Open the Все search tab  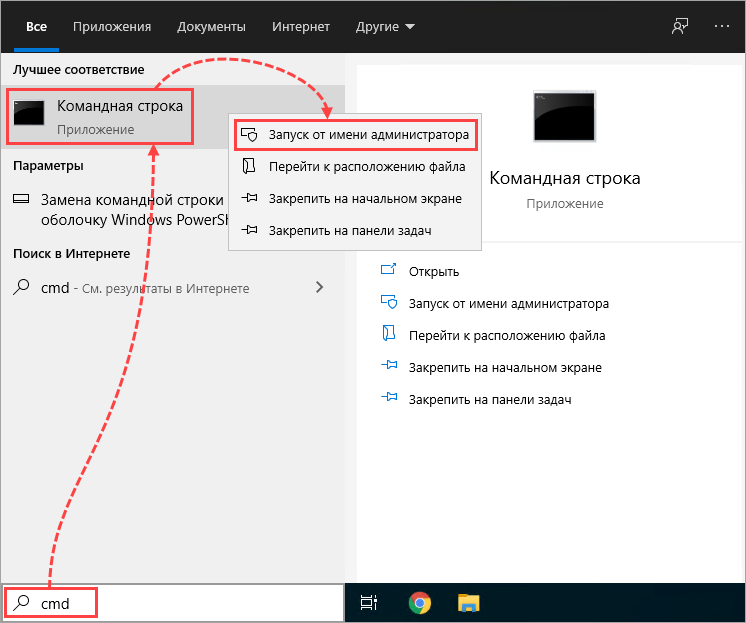click(36, 27)
